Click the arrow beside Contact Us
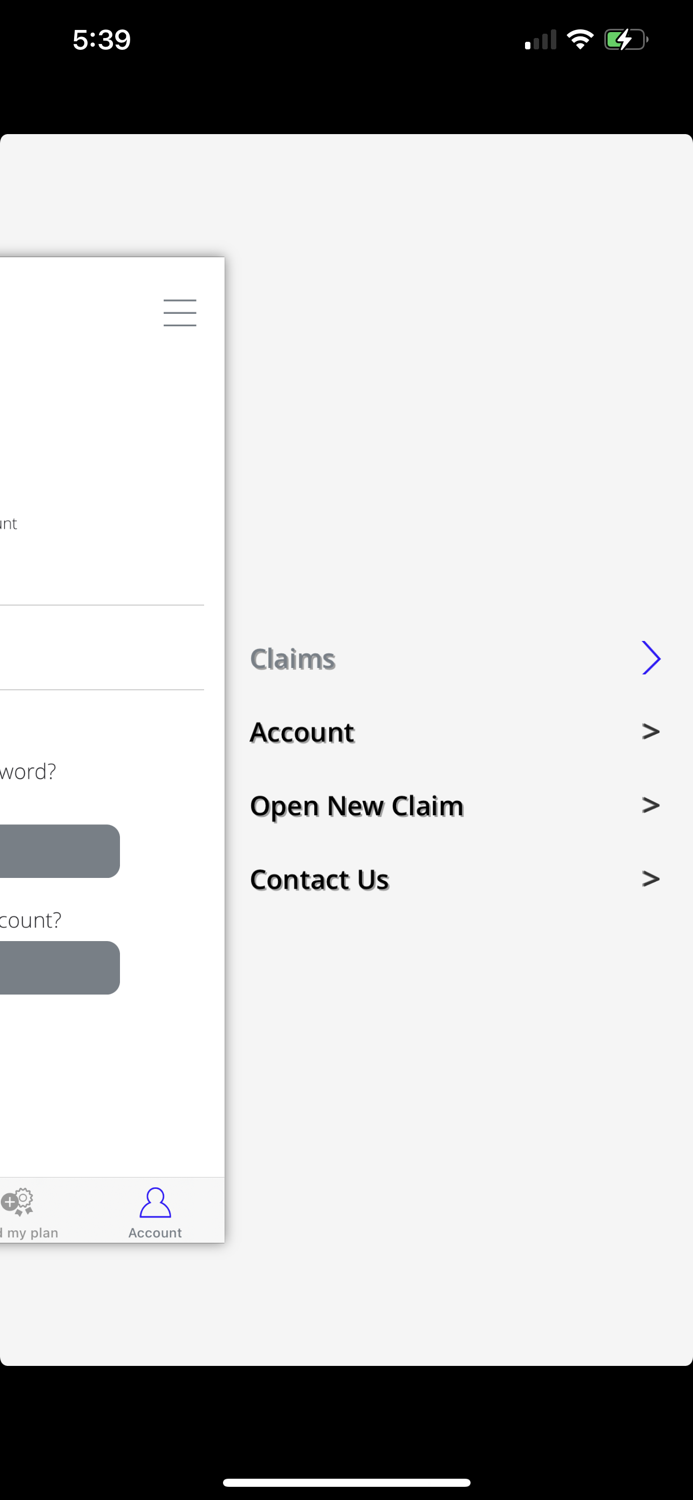693x1500 pixels. click(651, 879)
